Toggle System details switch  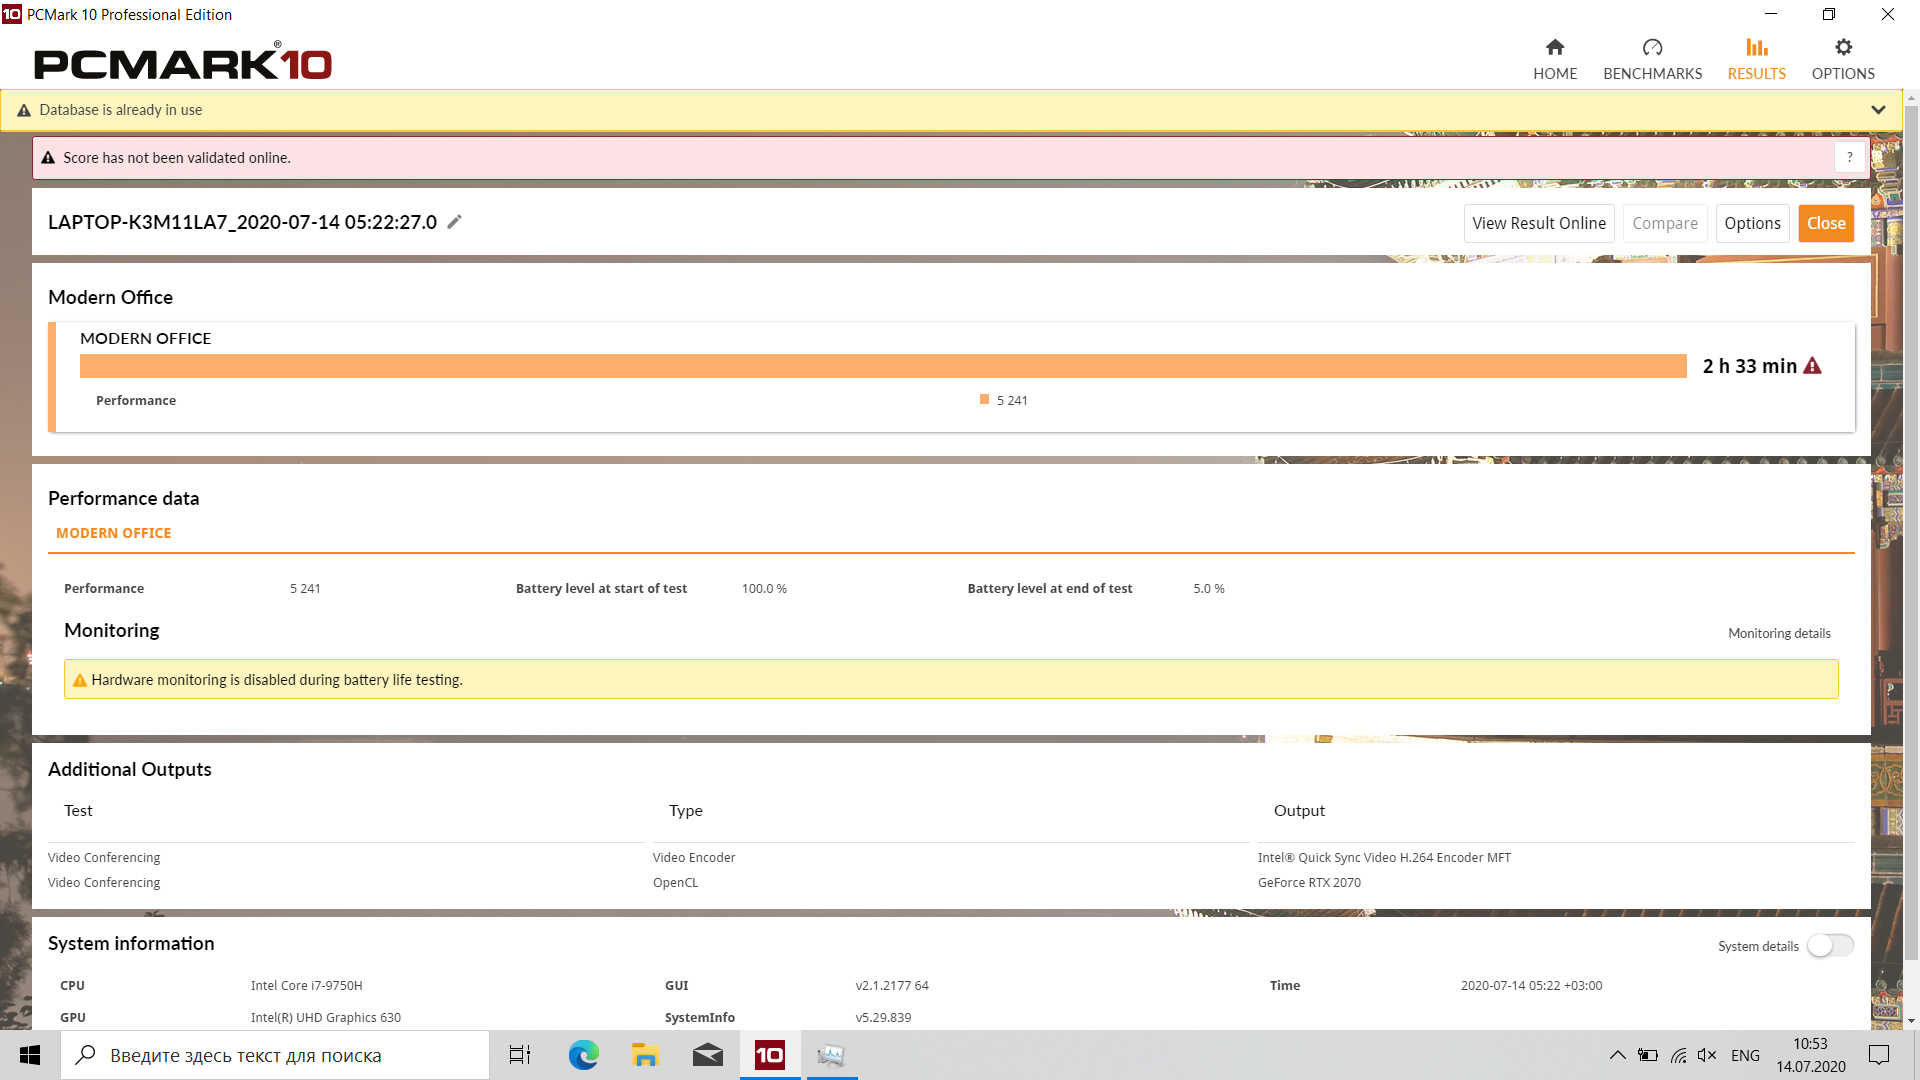(x=1830, y=946)
